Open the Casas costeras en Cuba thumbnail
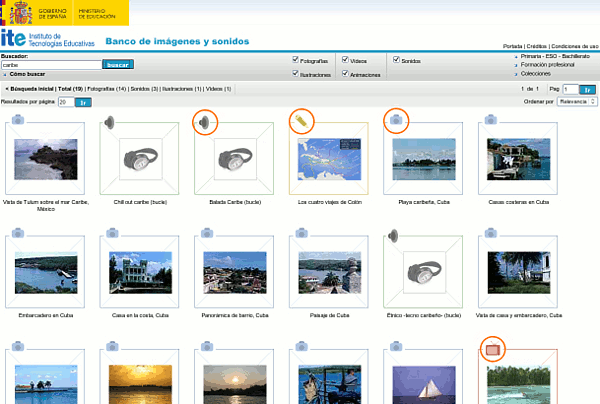Image resolution: width=600 pixels, height=404 pixels. (x=518, y=159)
